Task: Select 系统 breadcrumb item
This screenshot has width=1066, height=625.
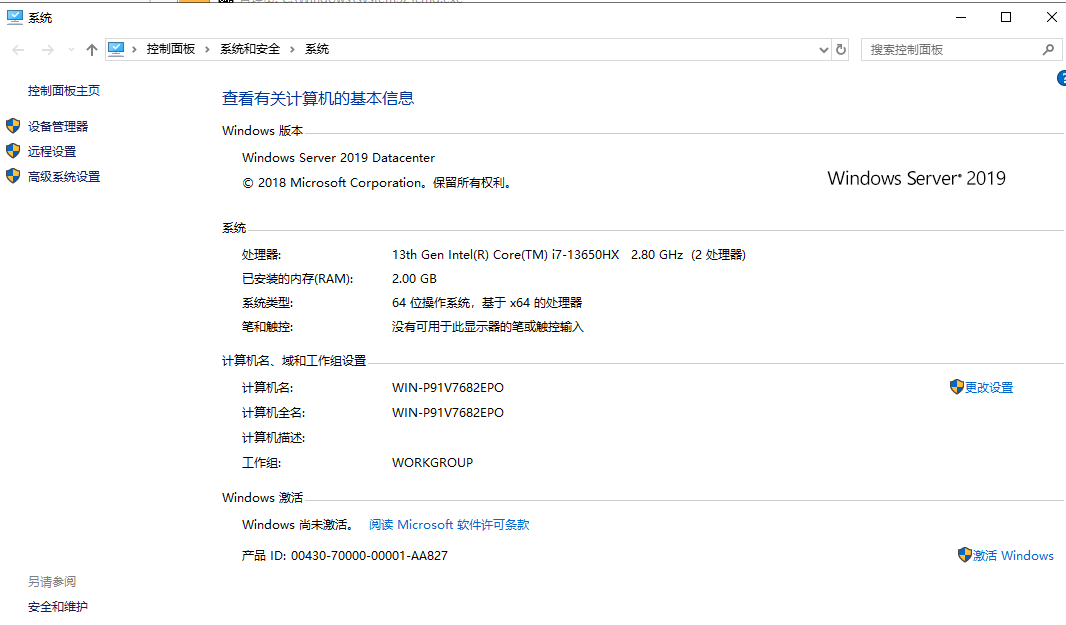Action: (317, 49)
